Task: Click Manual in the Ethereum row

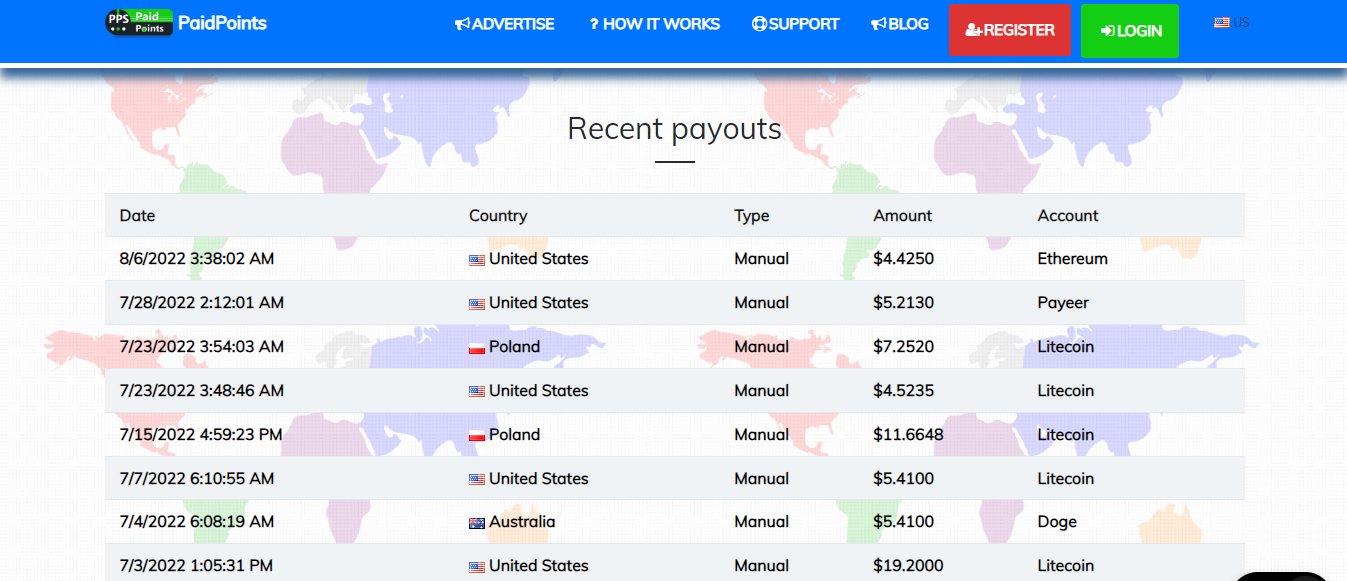Action: [x=762, y=259]
